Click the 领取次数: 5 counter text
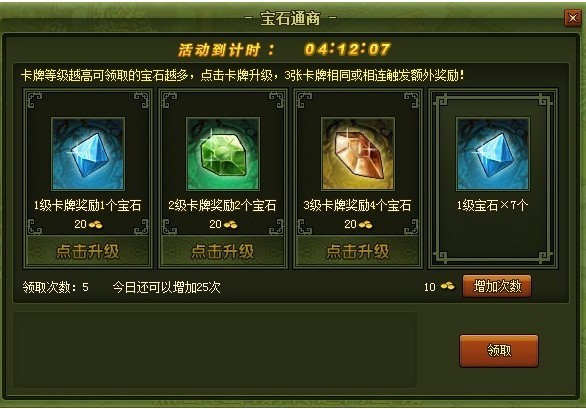The width and height of the screenshot is (586, 409). click(56, 287)
